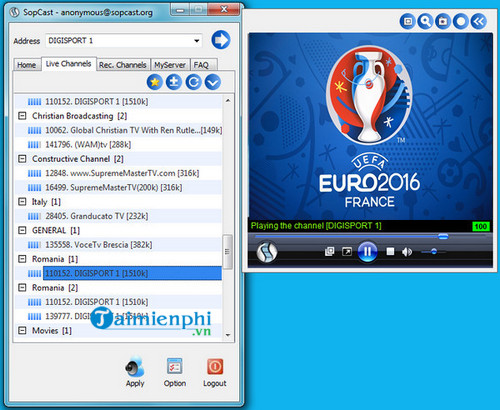Click the star favorites icon in channel toolbar

[155, 82]
